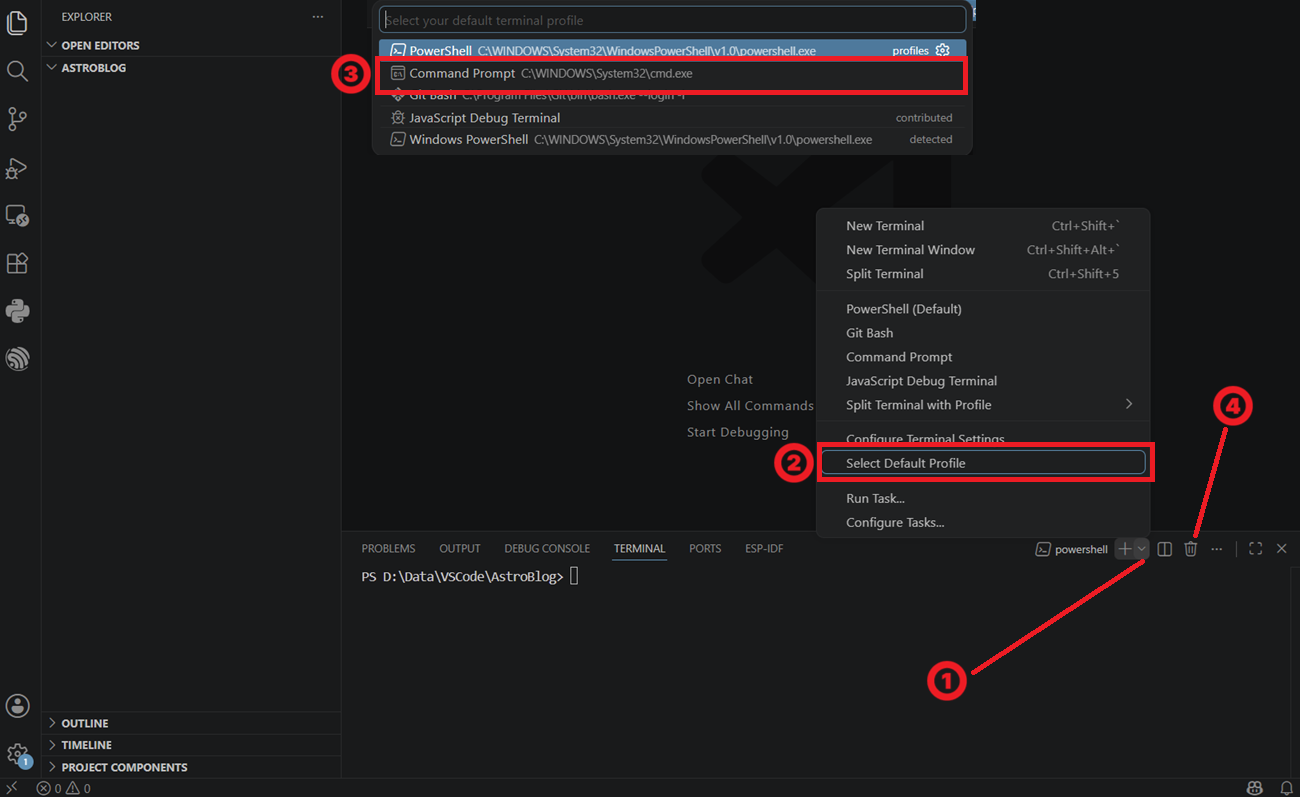Open the Run and Debug view
Screen dimensions: 1300x797
pos(17,167)
